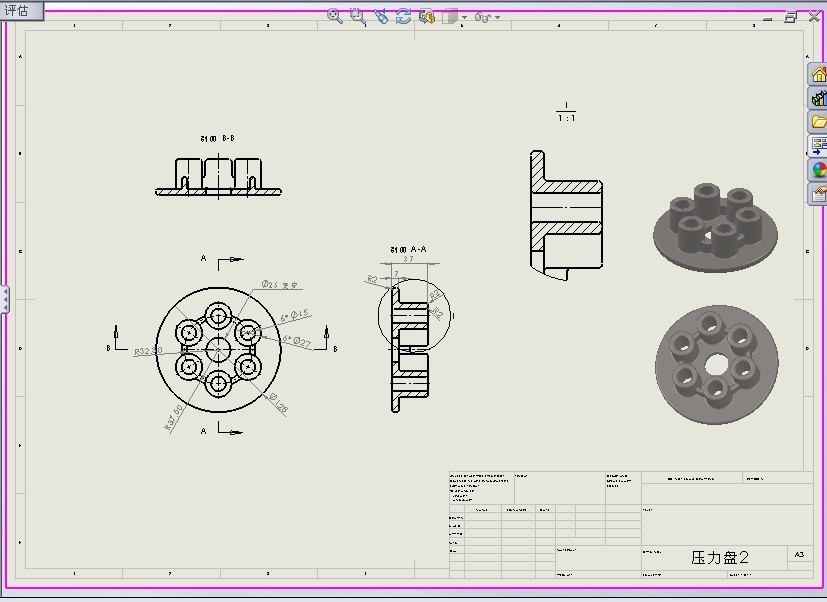Restore down the drawing document window
827x602 pixels.
790,17
